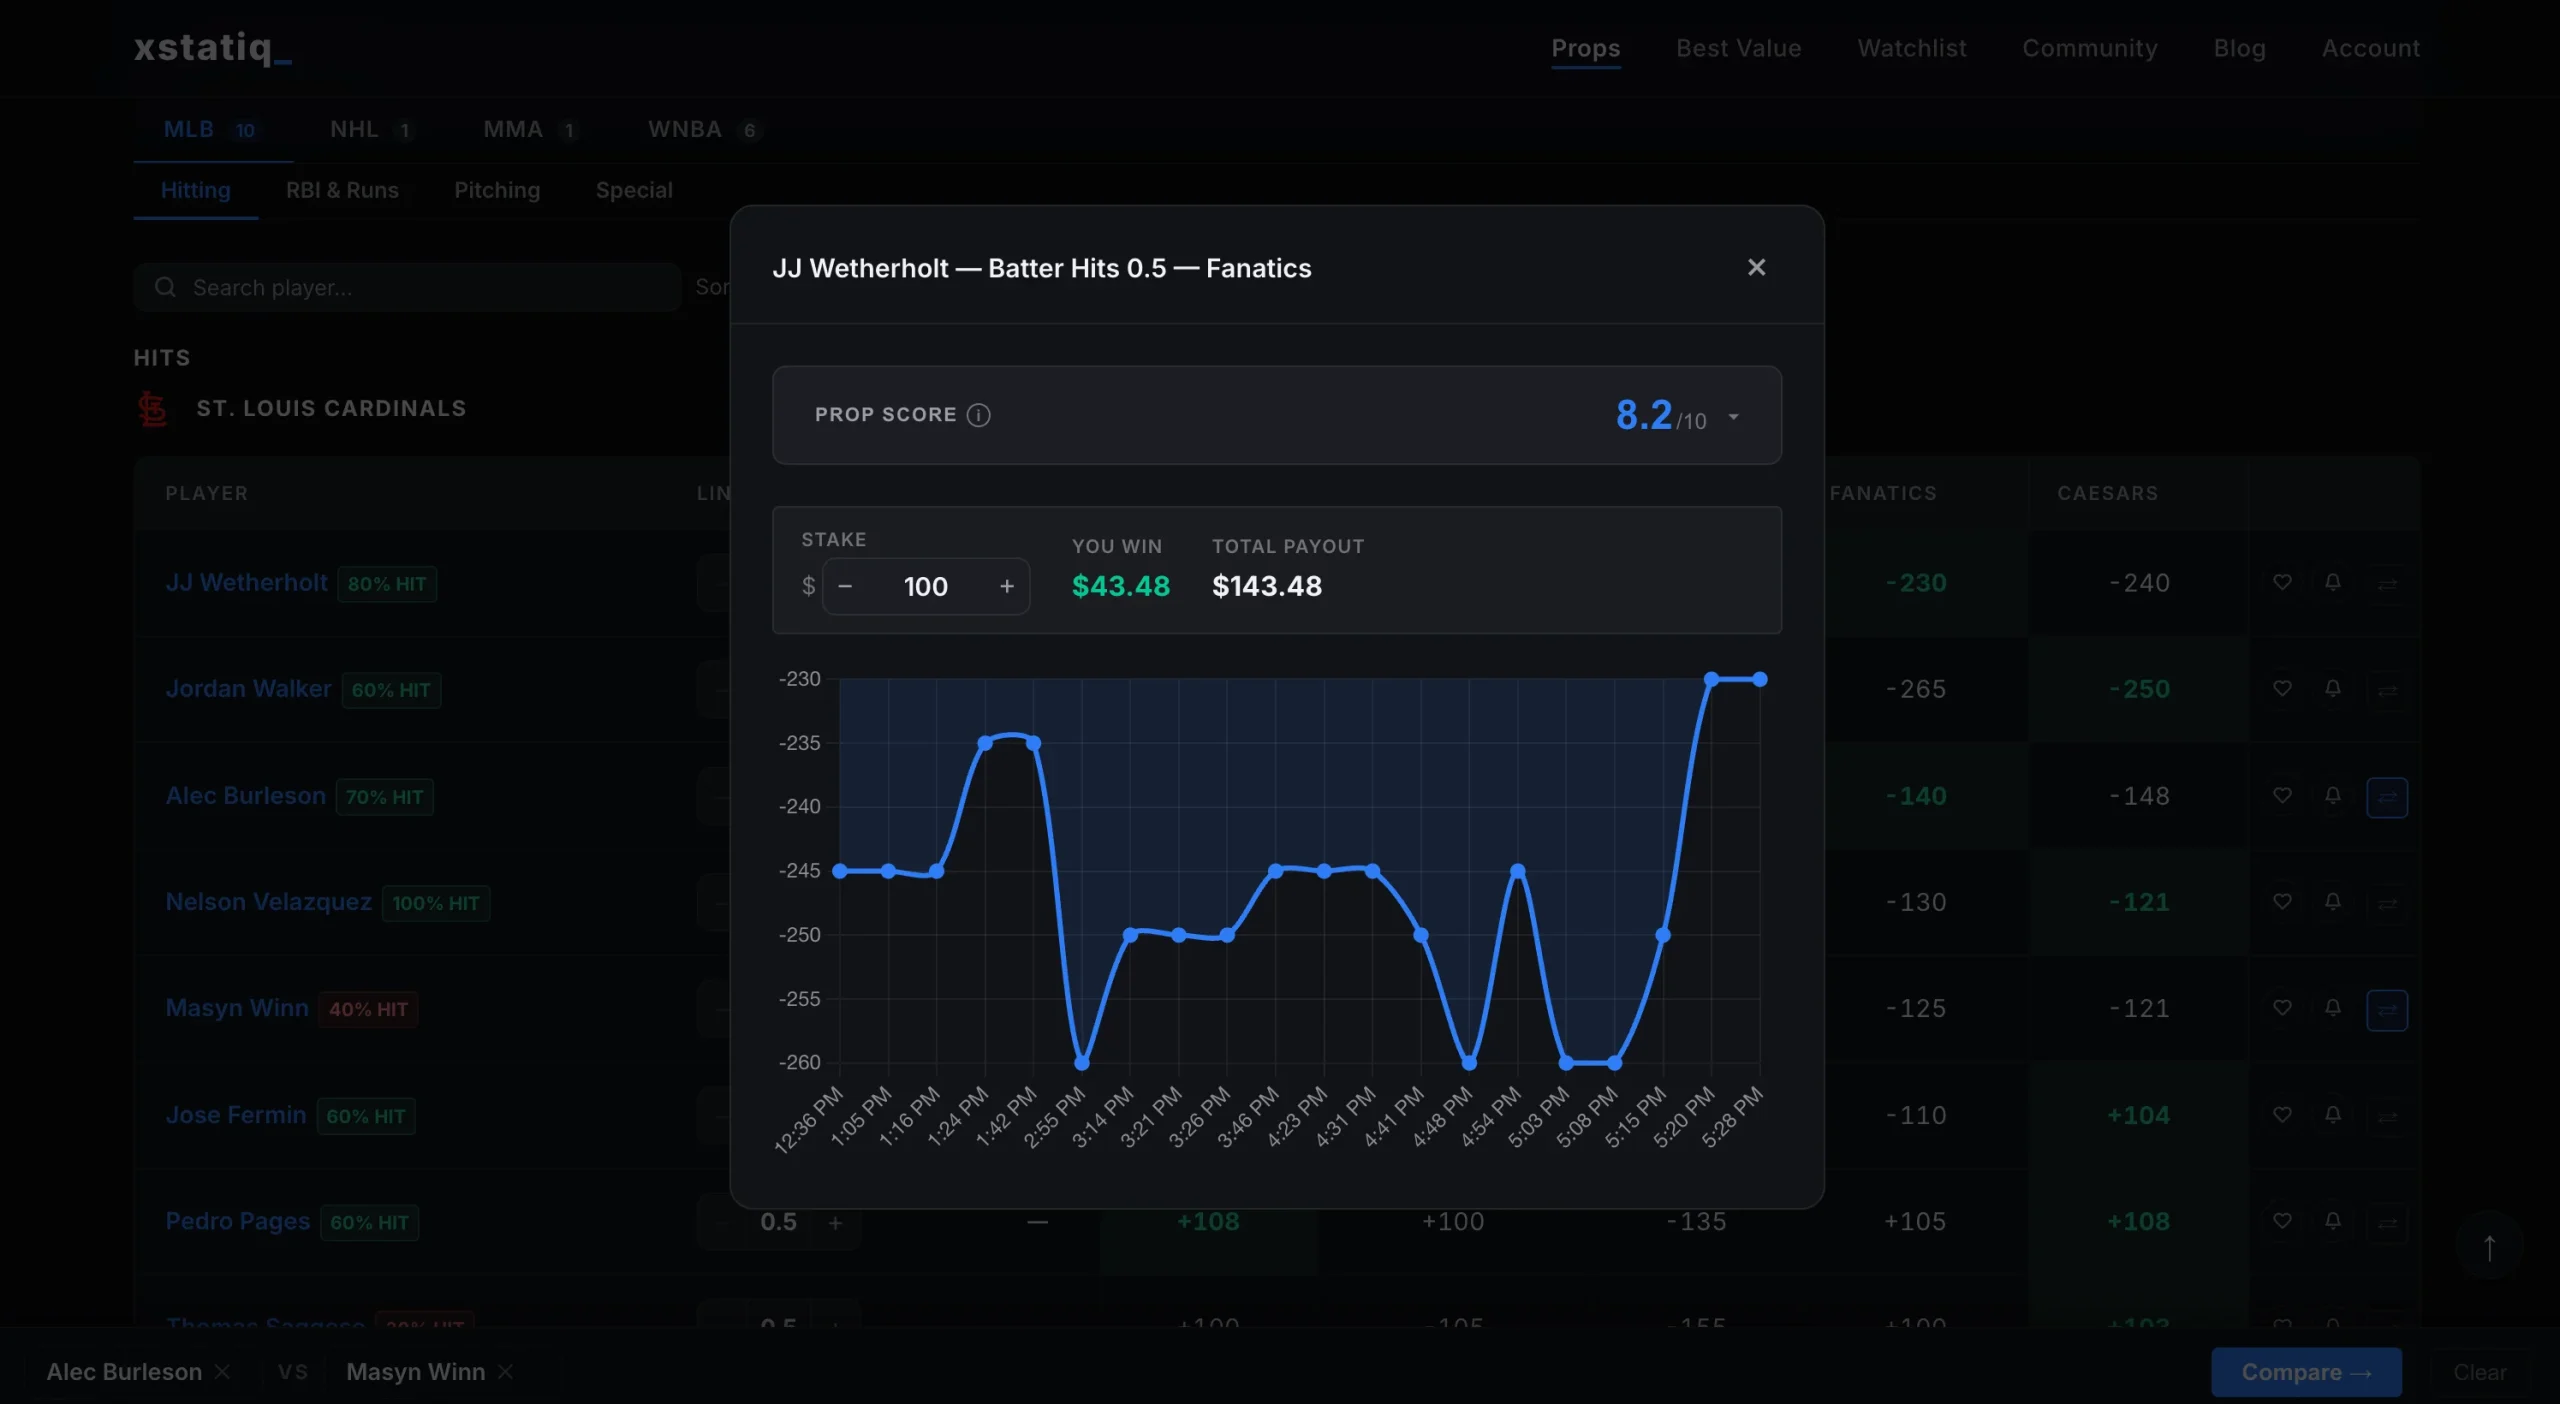The image size is (2560, 1404).
Task: Focus the Search player field
Action: tap(407, 288)
